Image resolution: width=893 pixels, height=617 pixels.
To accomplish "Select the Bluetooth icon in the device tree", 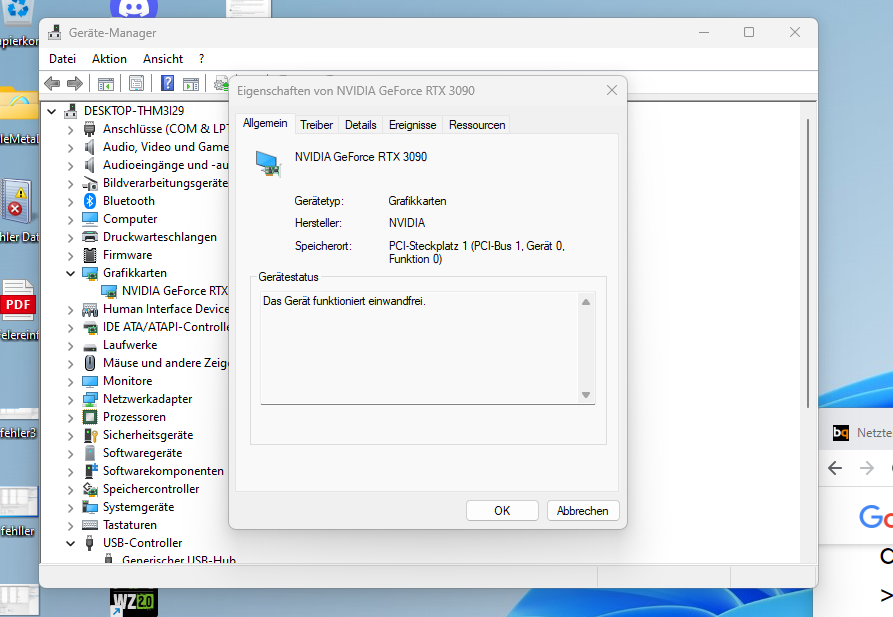I will 89,201.
